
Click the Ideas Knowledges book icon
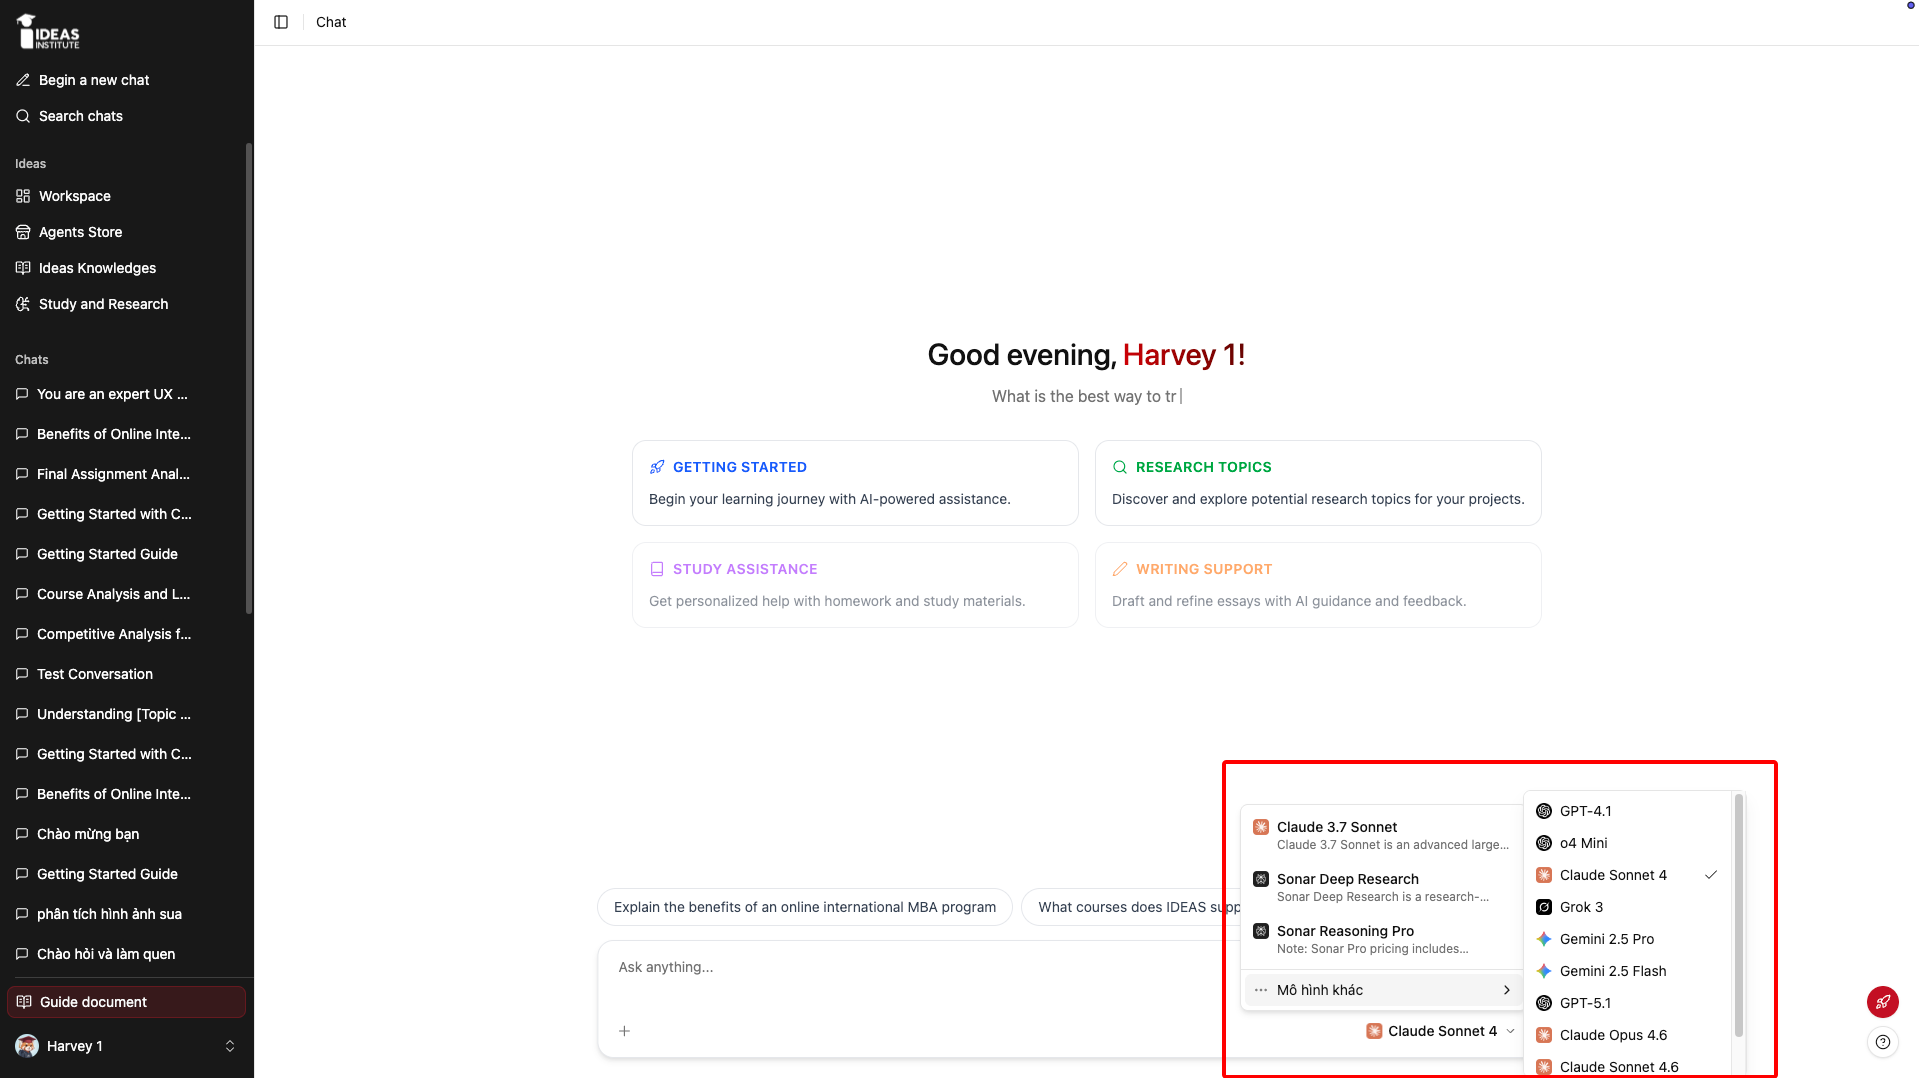point(23,268)
